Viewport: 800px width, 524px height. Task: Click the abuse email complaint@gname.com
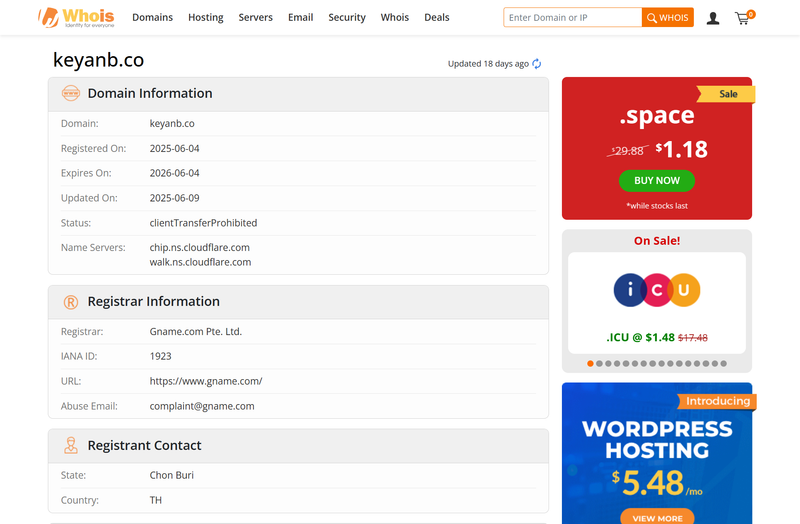point(202,406)
